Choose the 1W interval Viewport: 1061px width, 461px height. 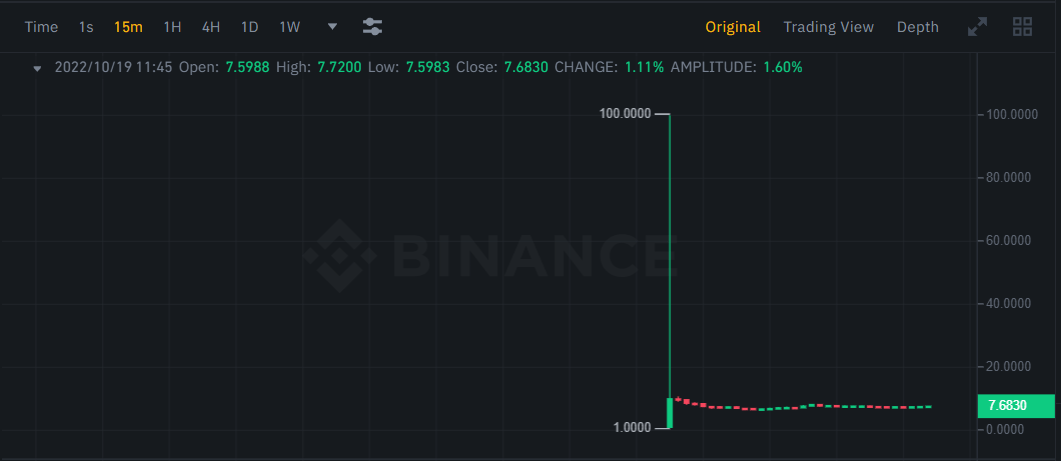[290, 27]
